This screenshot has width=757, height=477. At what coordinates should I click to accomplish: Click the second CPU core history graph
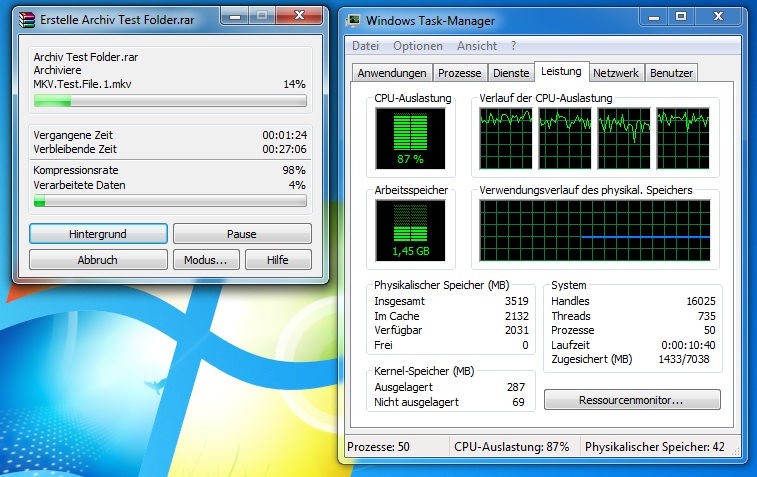click(x=565, y=139)
